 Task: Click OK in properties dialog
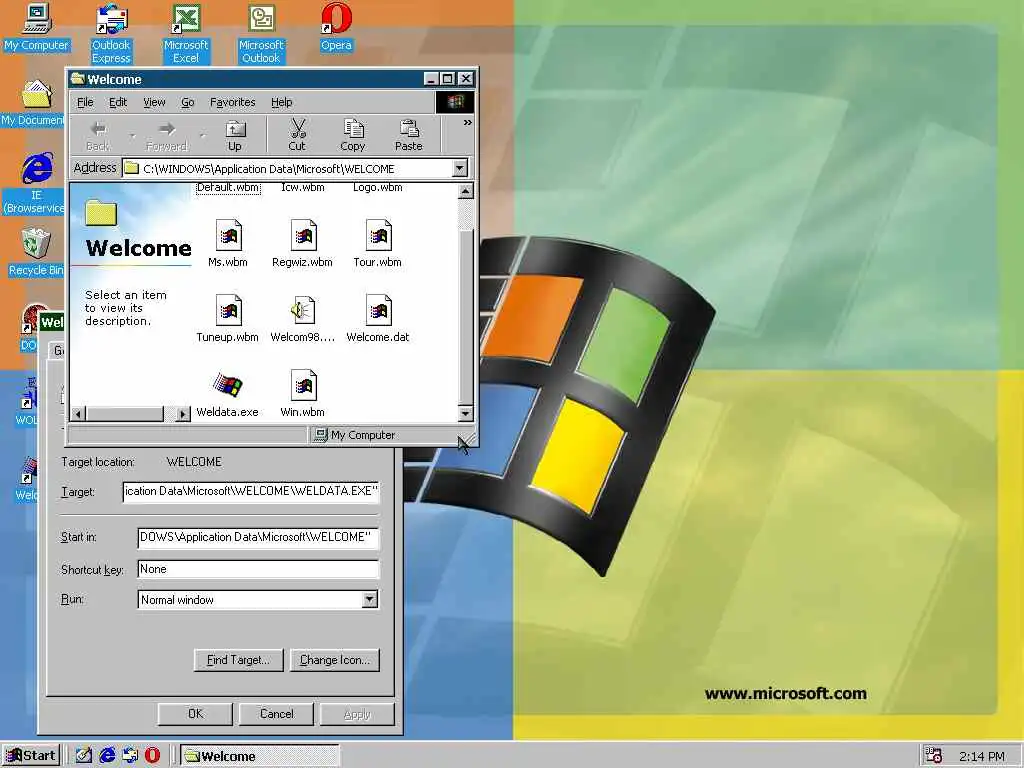[195, 714]
